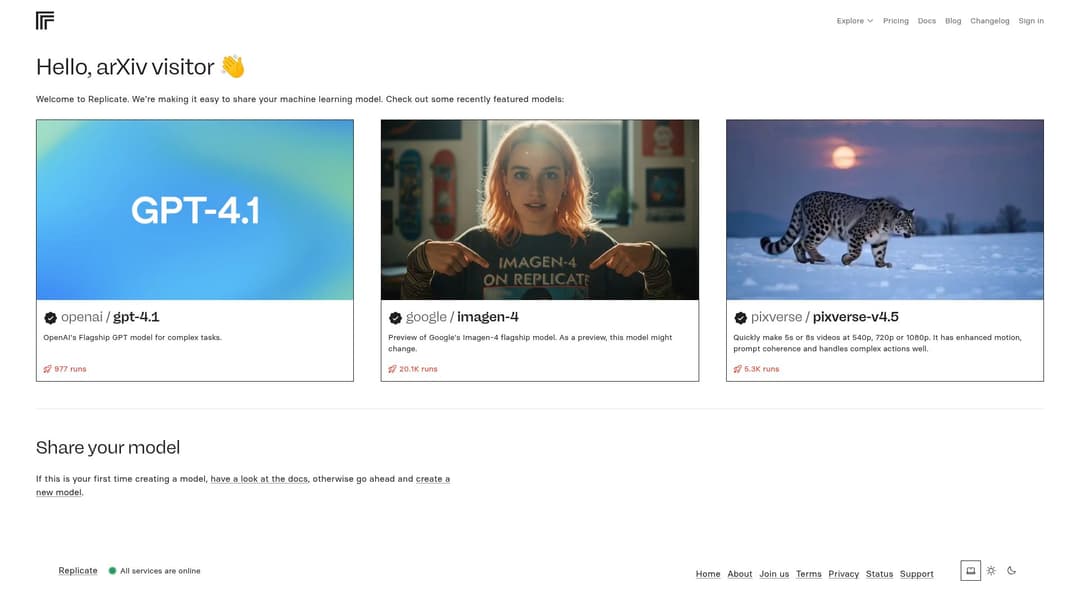Click the 'Share your model' heading
The image size is (1080, 608).
coord(108,448)
